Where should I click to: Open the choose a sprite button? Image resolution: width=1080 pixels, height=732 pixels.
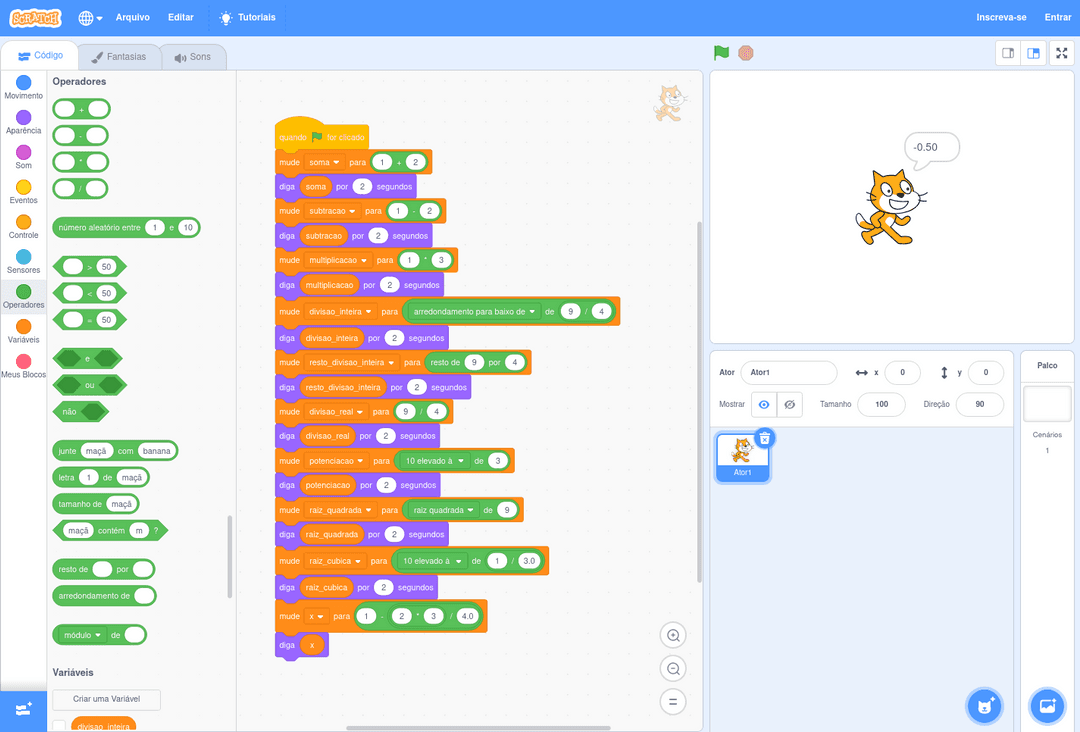985,705
